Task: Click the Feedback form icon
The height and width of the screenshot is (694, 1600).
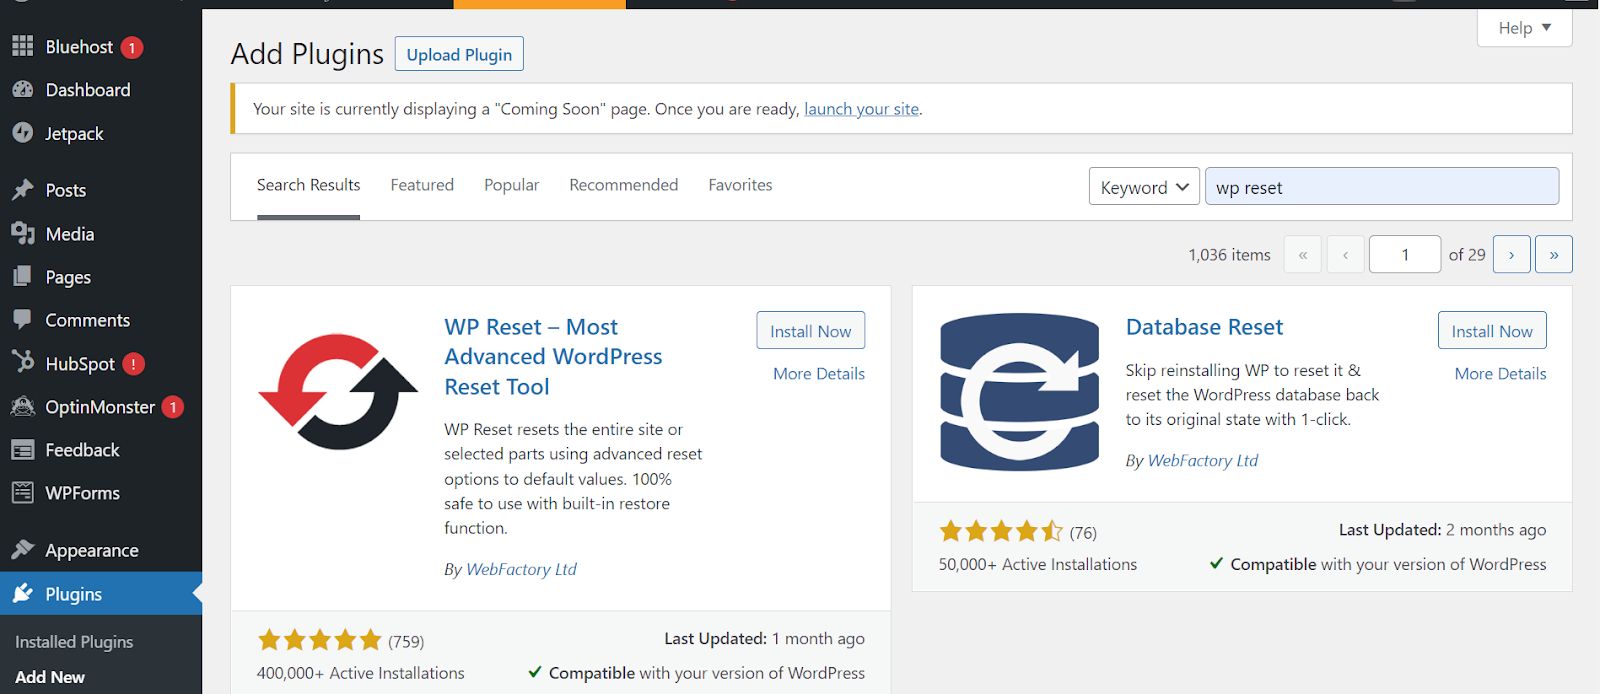Action: 23,450
